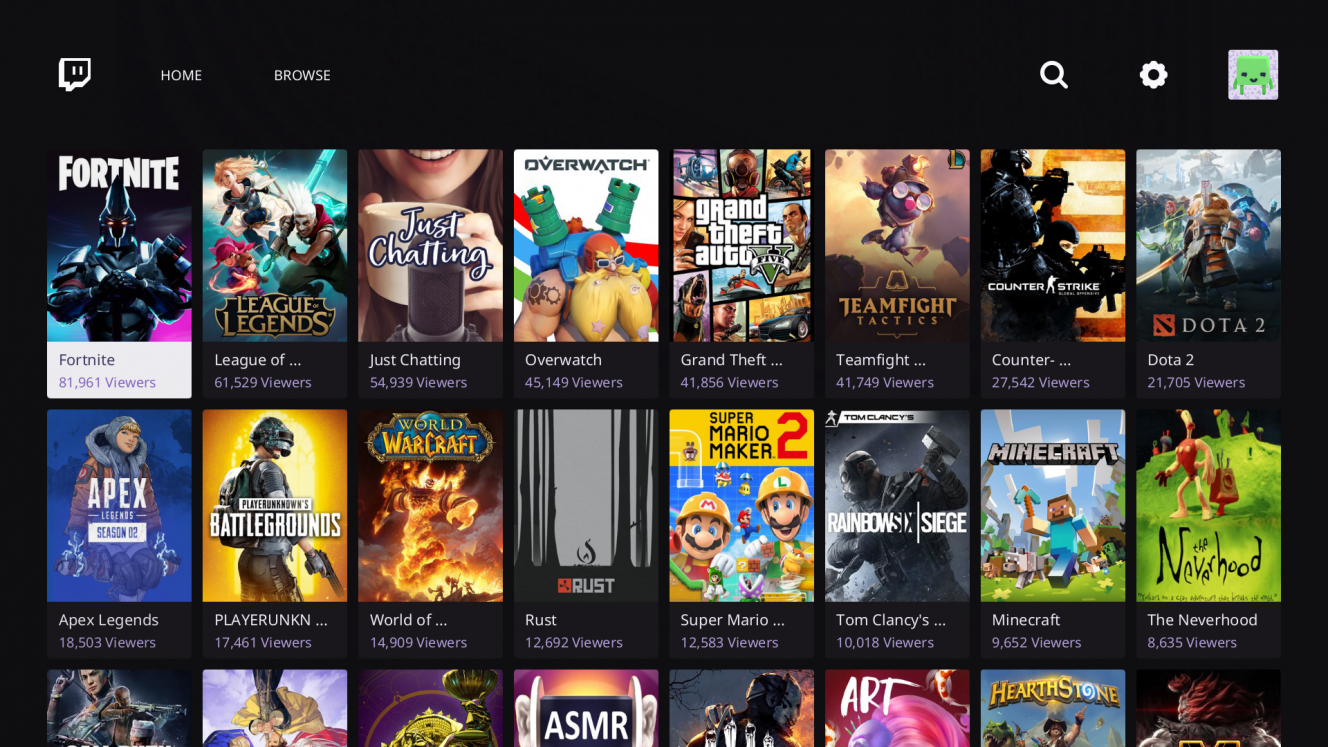Open Teamfight Tactics cover art

[897, 246]
